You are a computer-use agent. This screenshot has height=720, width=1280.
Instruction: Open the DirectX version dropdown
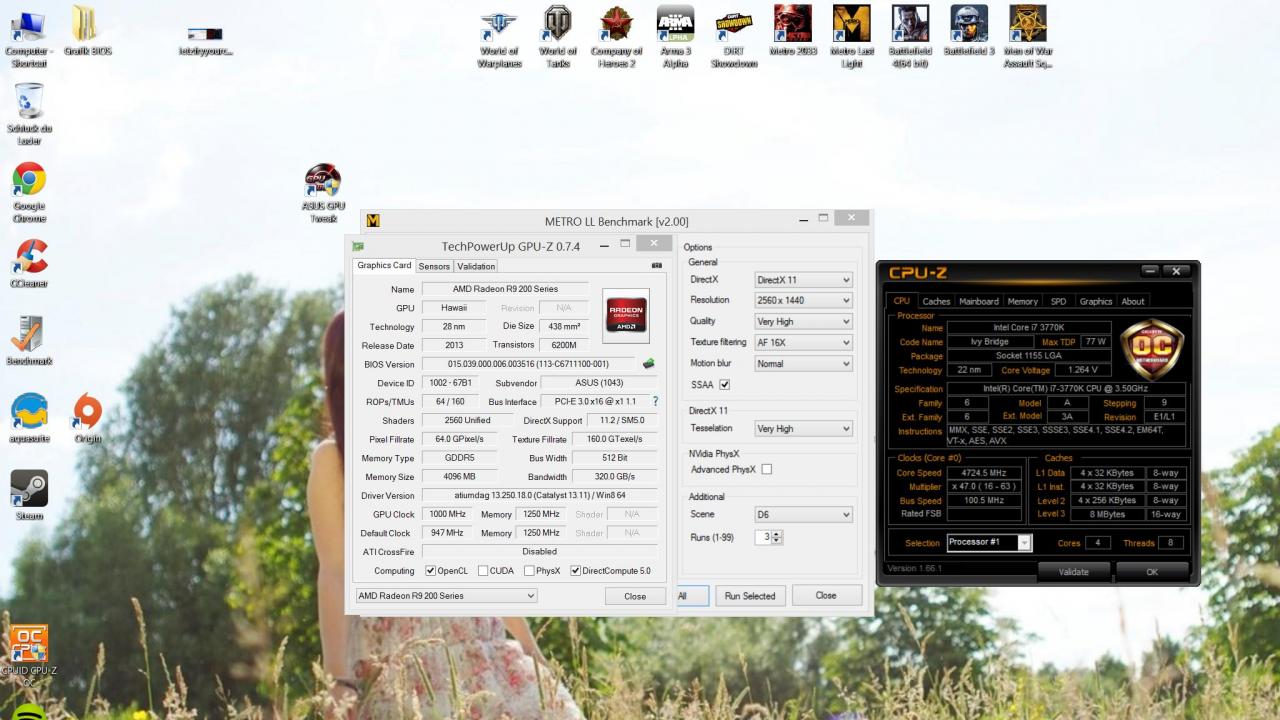(803, 280)
